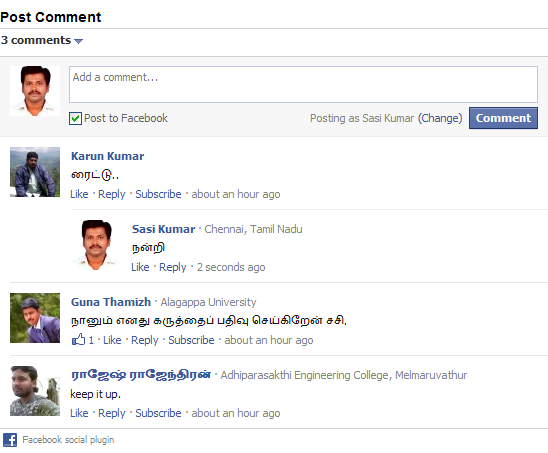Click the Change link next to Posting as

(x=440, y=118)
